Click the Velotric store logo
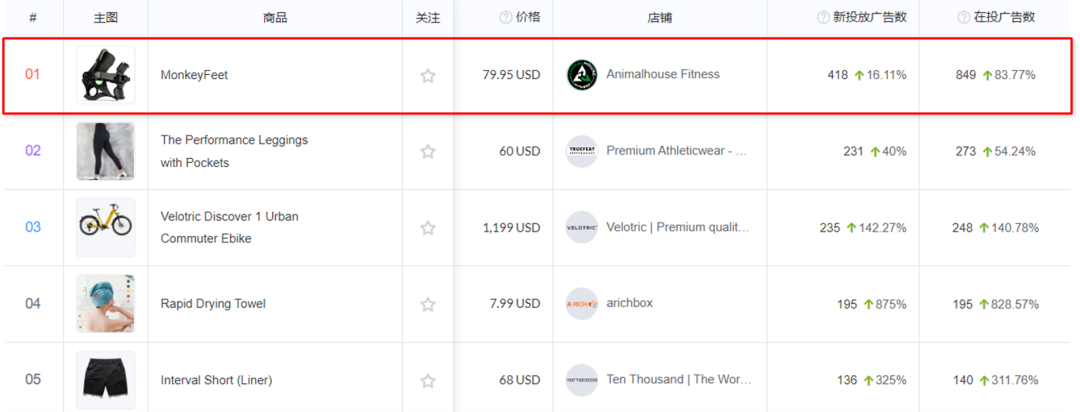The height and width of the screenshot is (412, 1080). click(581, 227)
